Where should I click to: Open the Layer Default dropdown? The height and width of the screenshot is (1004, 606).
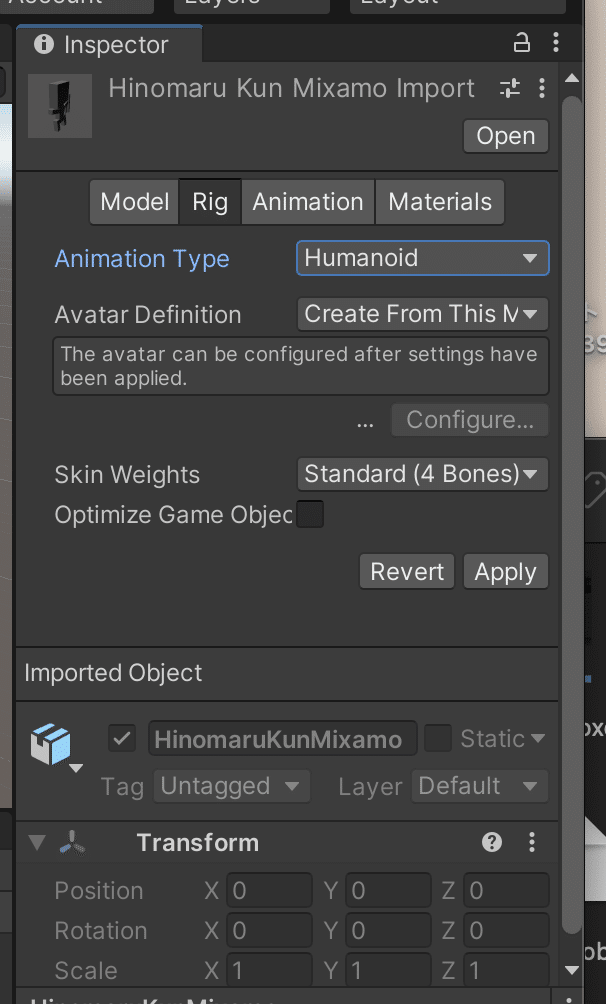click(480, 786)
